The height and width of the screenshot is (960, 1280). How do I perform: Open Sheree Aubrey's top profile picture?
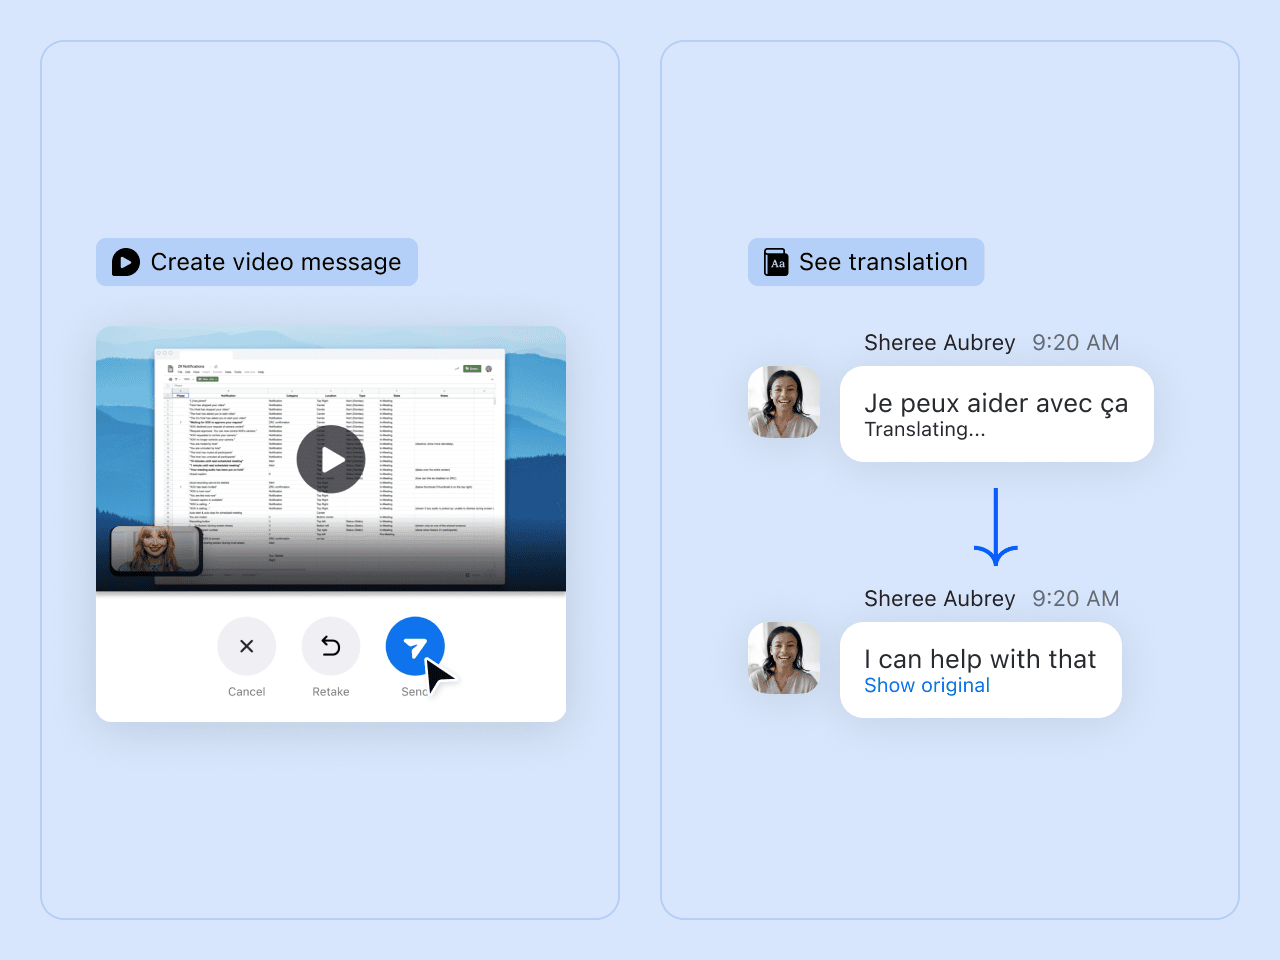[x=784, y=401]
